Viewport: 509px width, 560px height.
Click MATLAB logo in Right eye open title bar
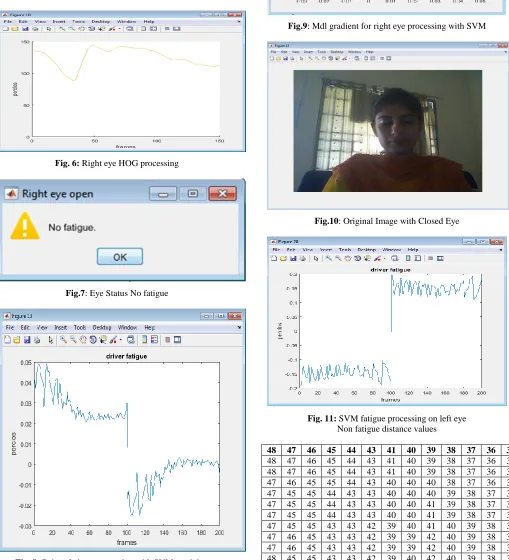[x=11, y=194]
